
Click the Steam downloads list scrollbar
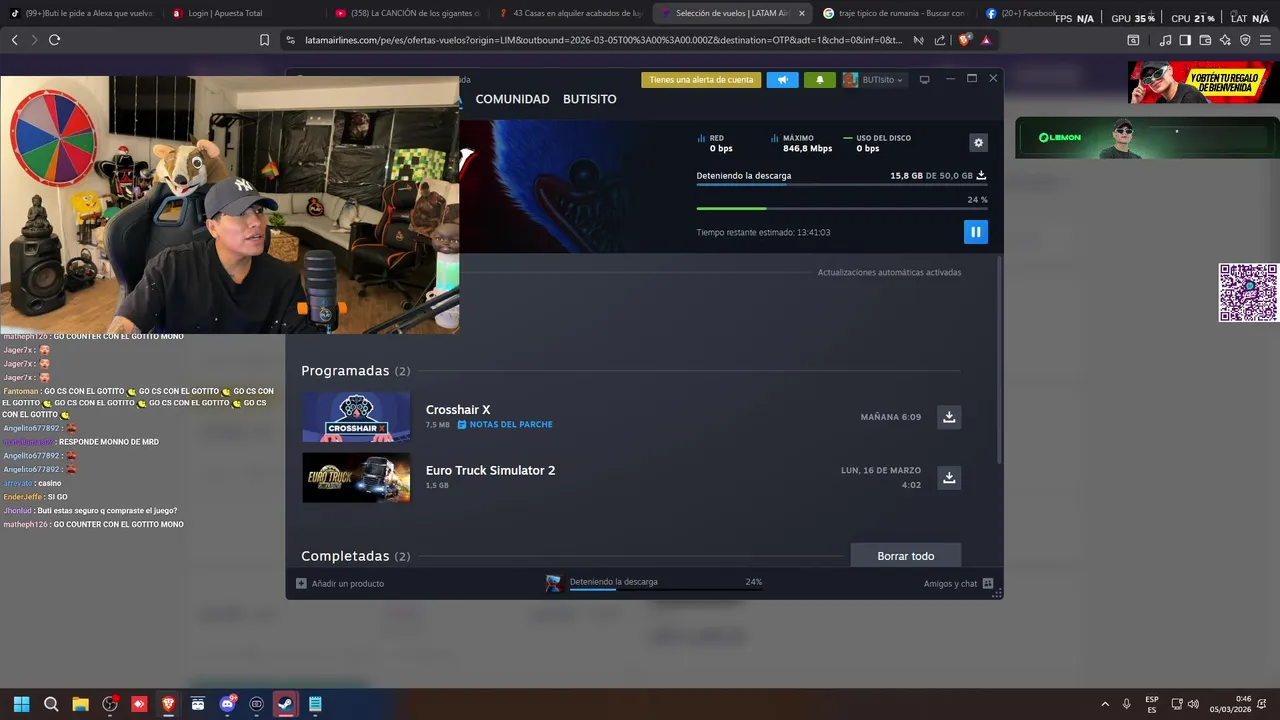coord(998,360)
